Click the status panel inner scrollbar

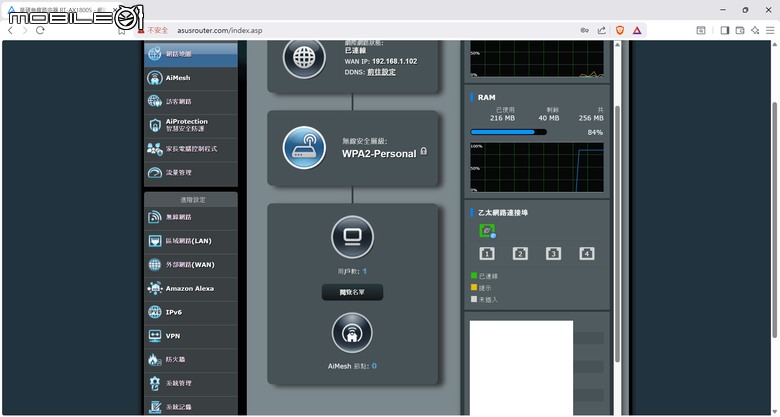click(617, 234)
